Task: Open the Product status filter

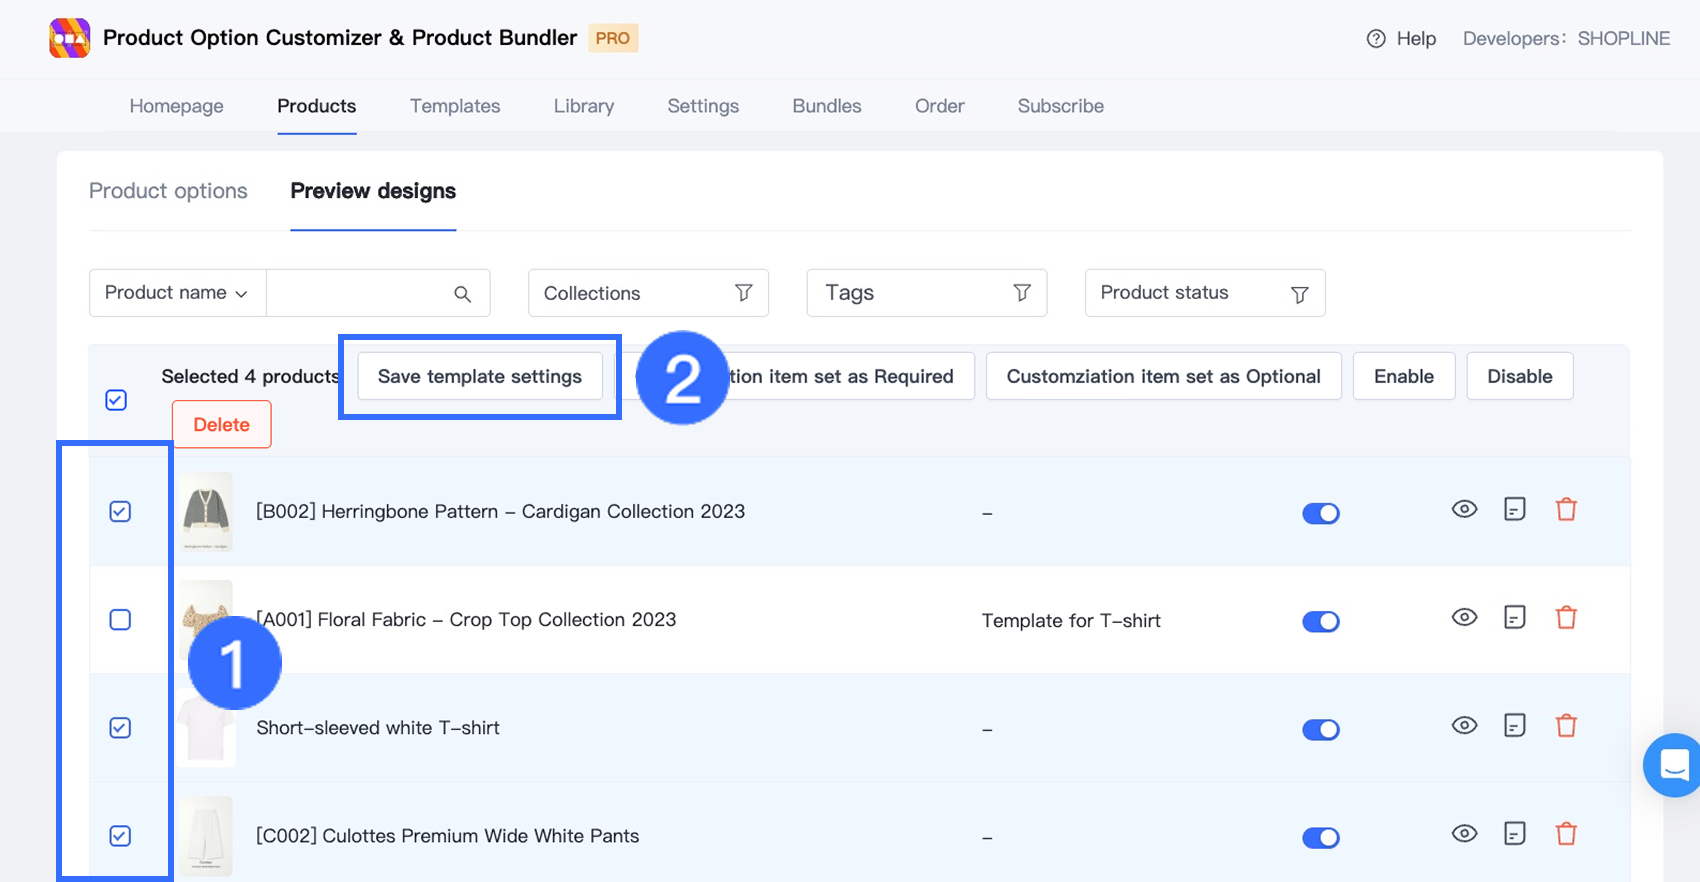Action: point(1204,293)
